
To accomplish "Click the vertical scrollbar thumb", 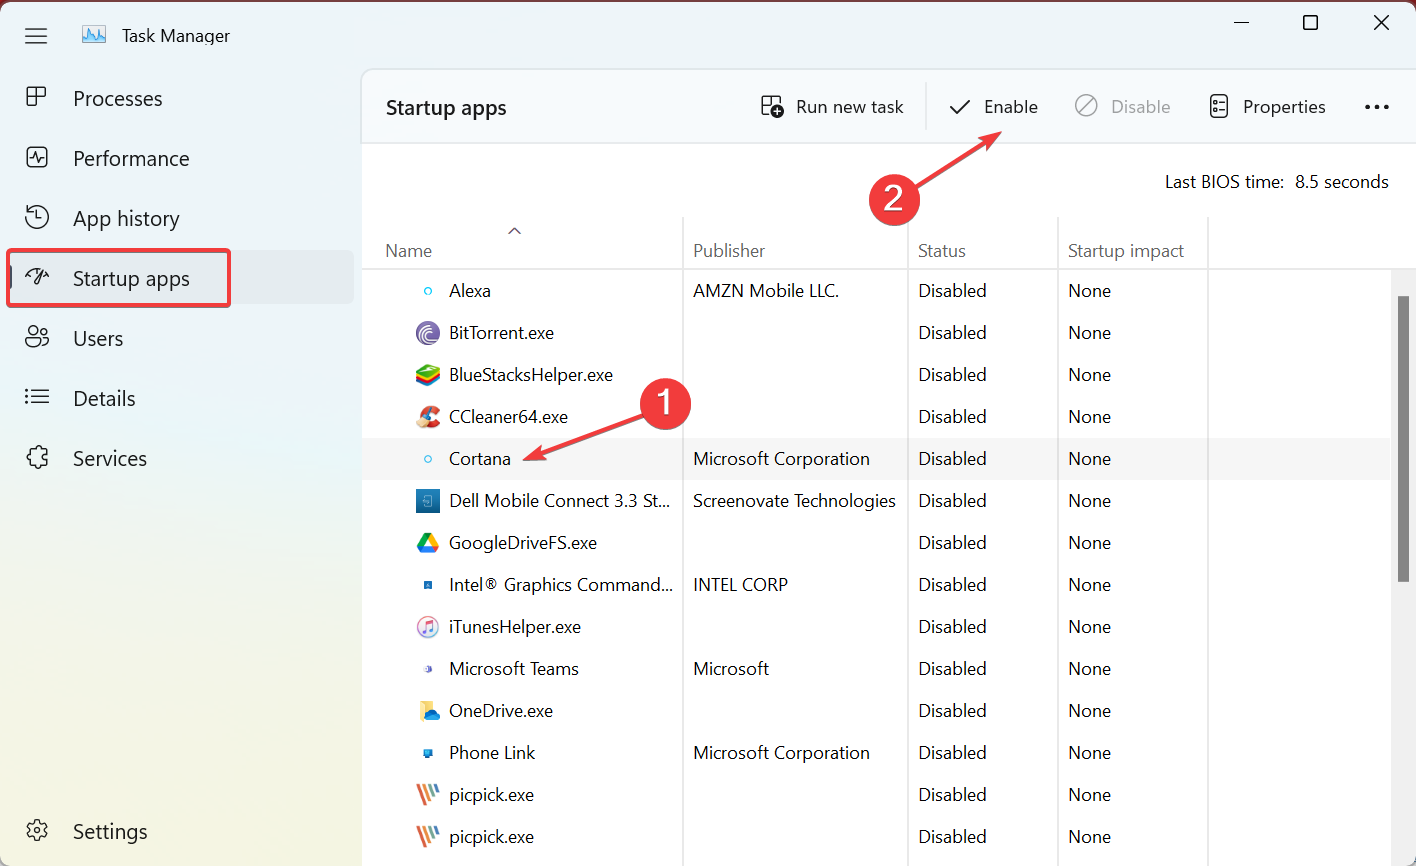I will tap(1403, 438).
